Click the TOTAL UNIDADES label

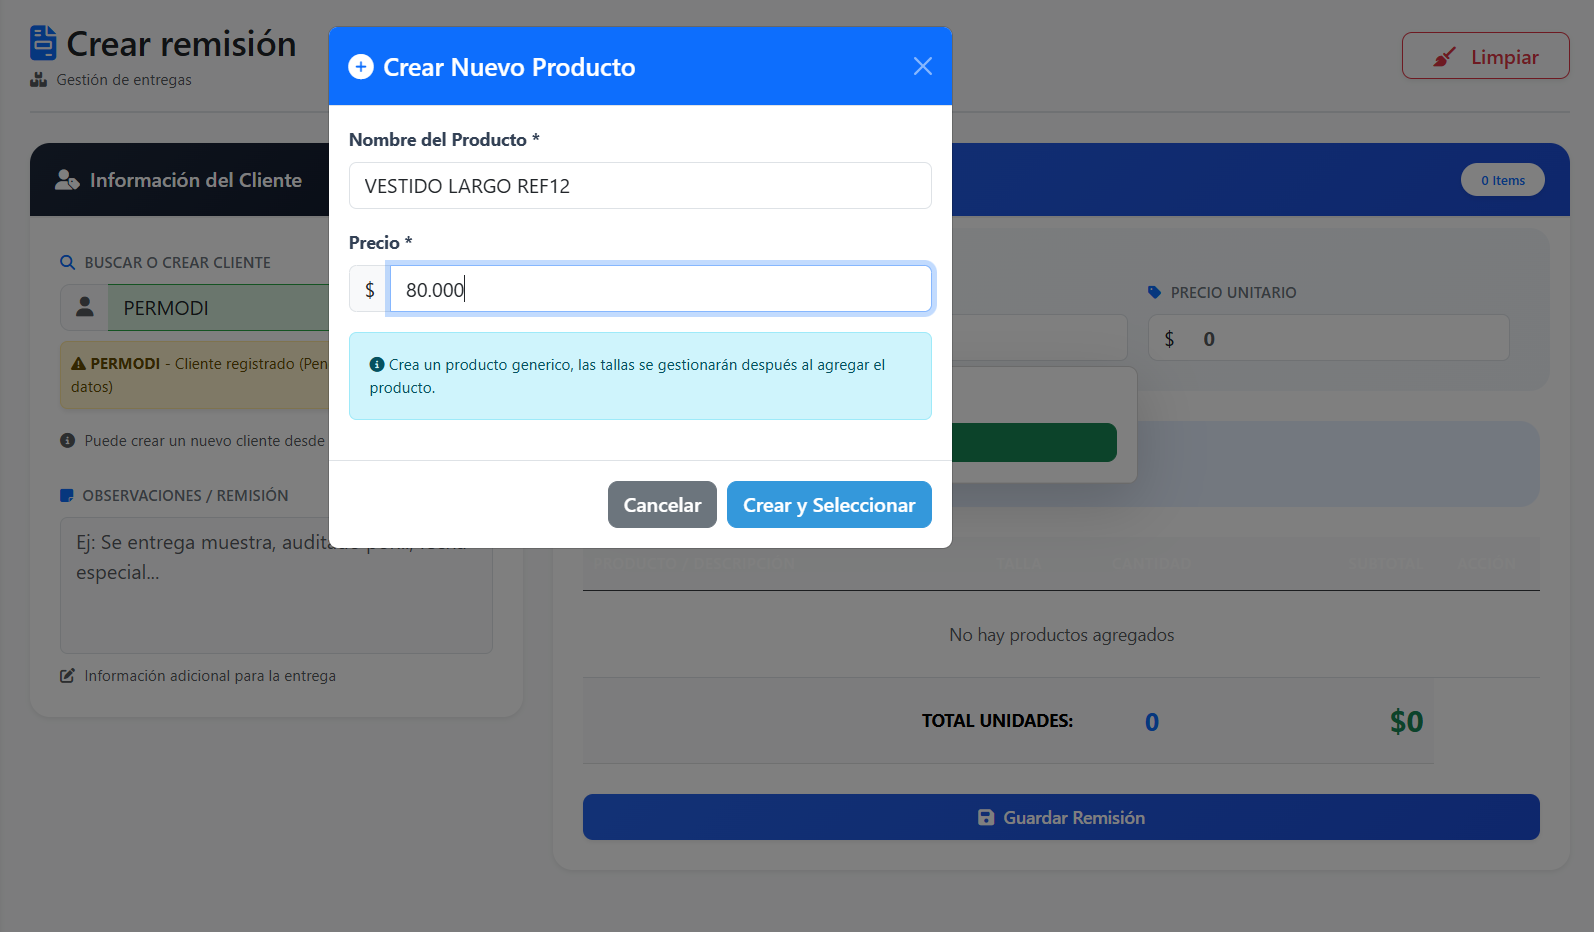(997, 721)
